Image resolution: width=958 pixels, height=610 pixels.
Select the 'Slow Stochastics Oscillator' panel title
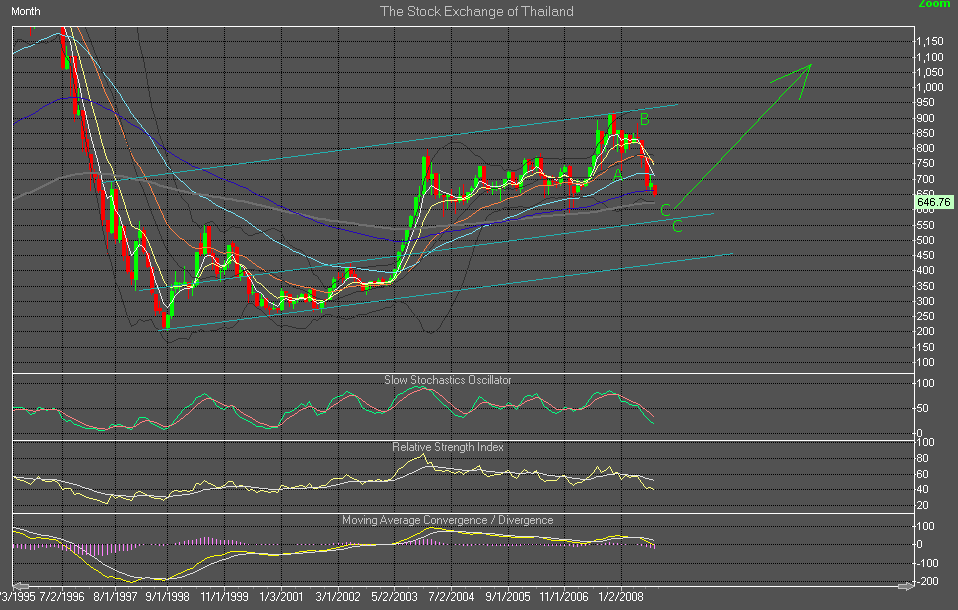click(448, 380)
